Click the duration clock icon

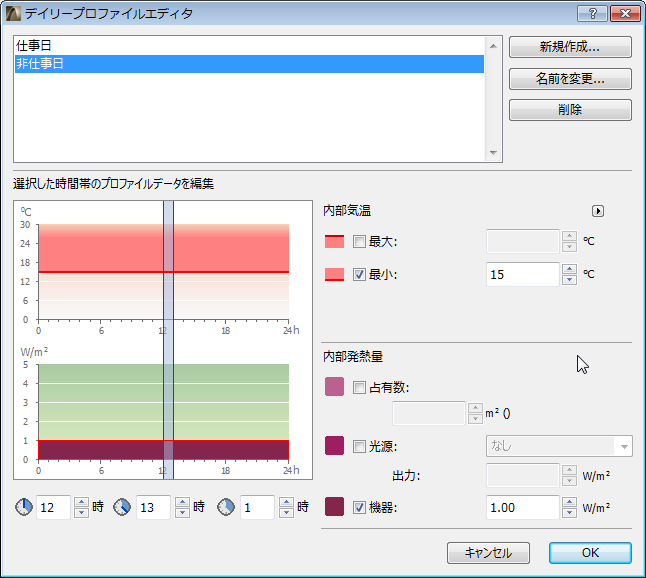click(x=226, y=507)
